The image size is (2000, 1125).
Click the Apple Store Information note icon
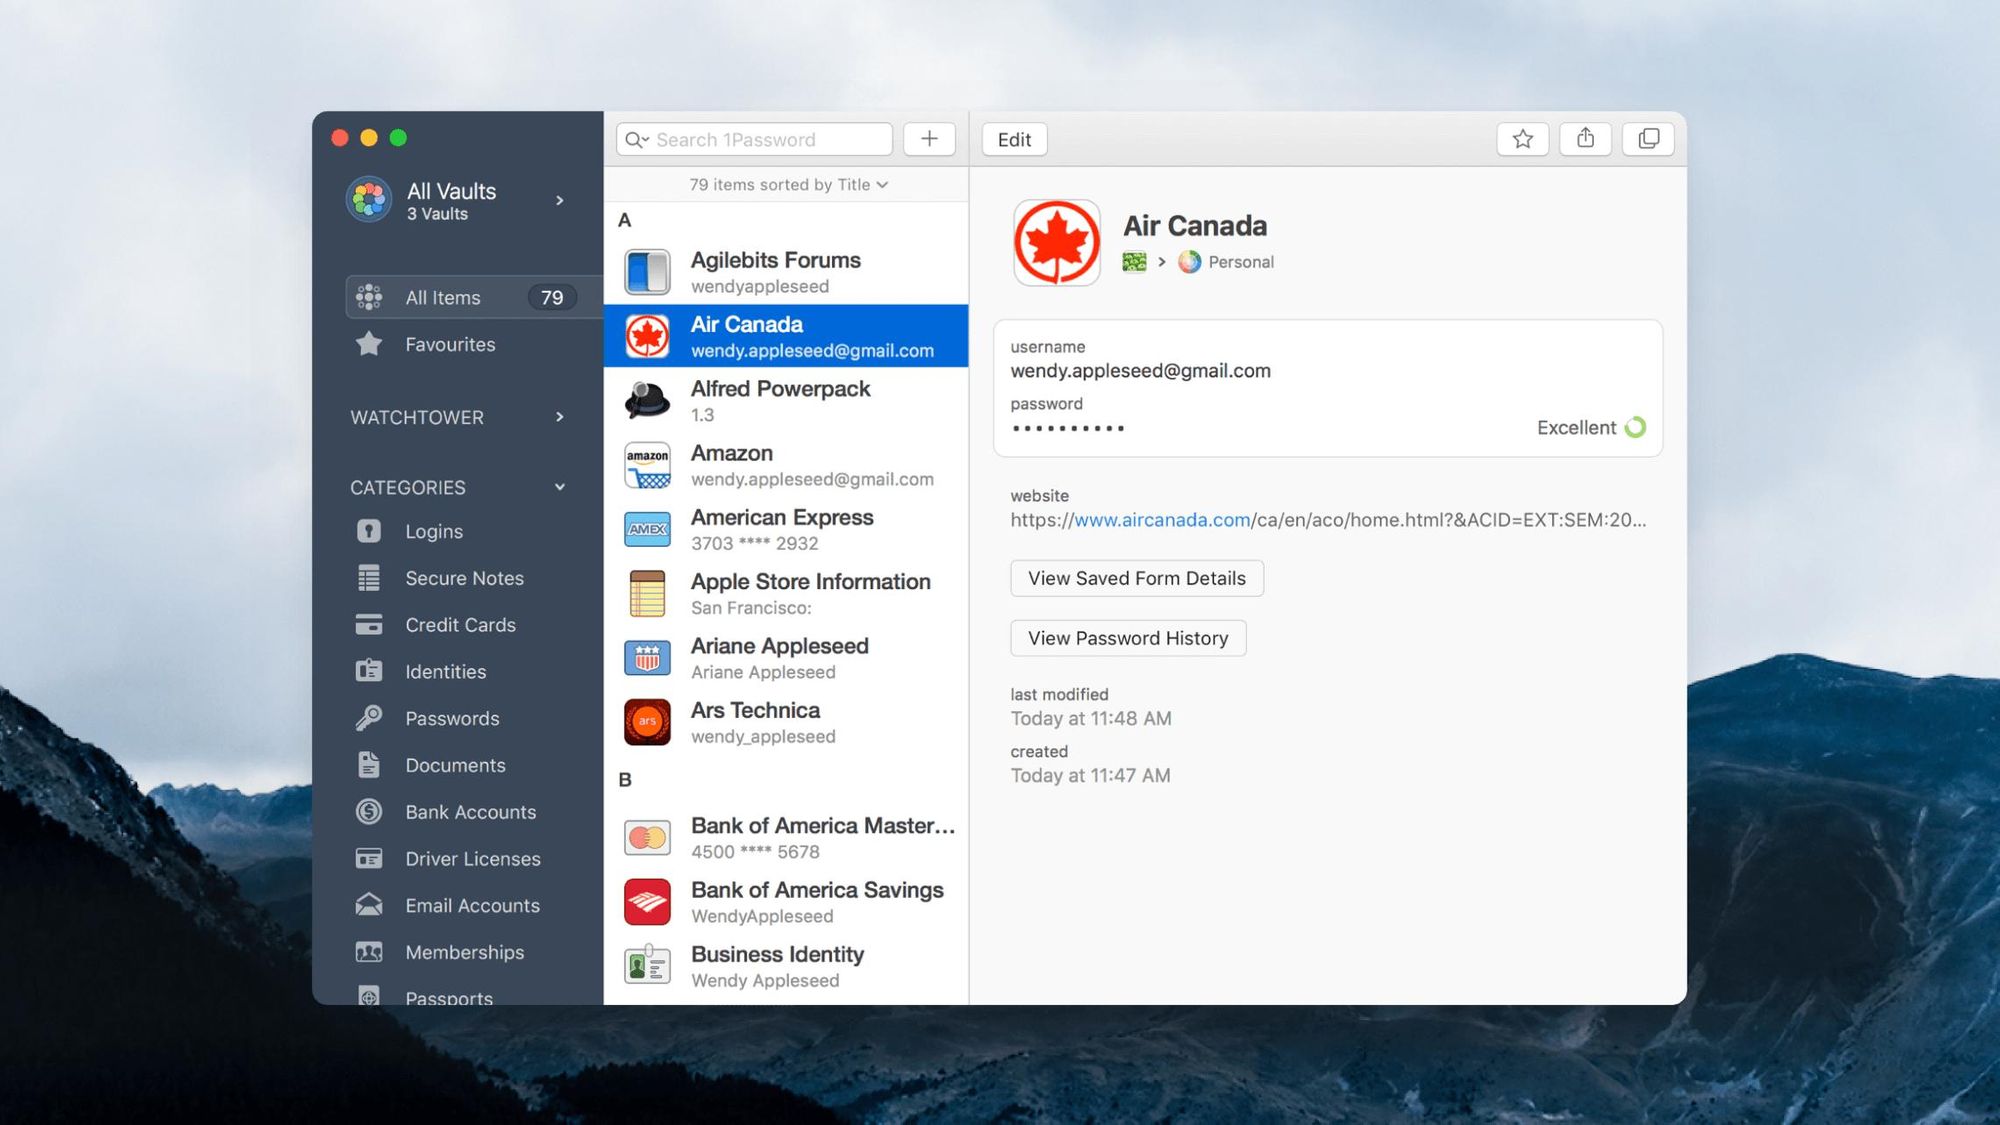[x=647, y=594]
